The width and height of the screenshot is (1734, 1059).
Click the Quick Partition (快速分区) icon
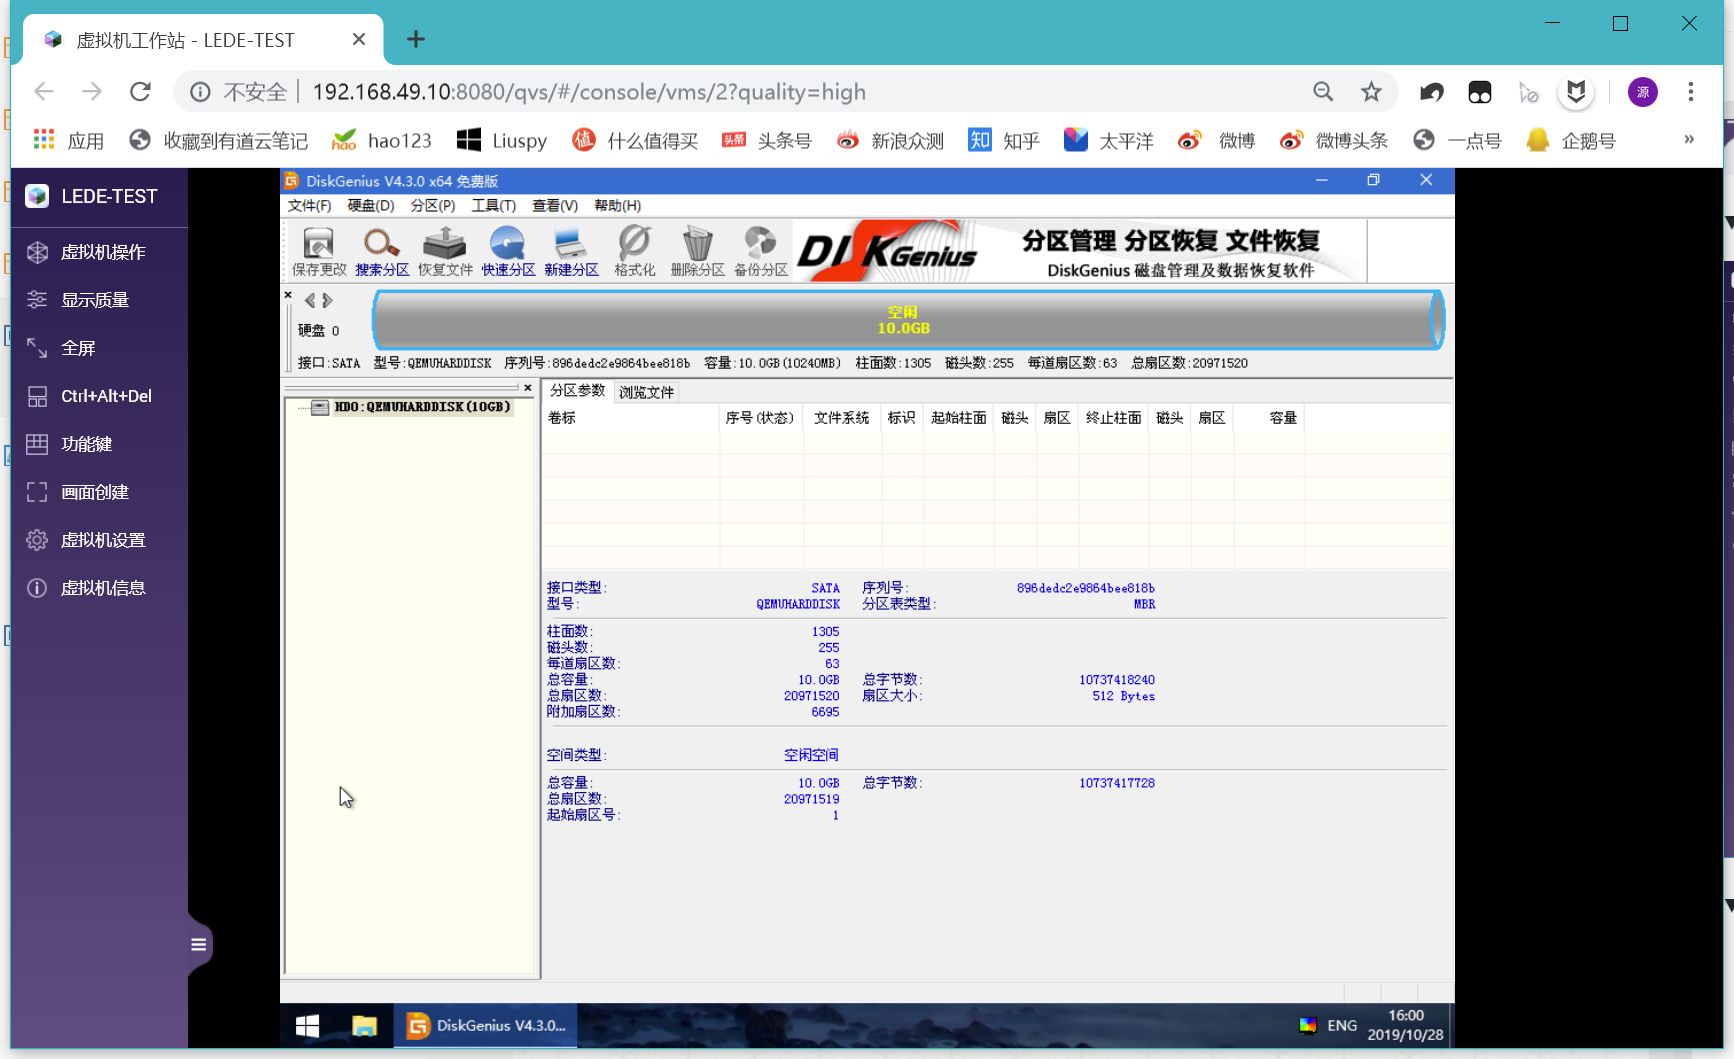coord(508,251)
